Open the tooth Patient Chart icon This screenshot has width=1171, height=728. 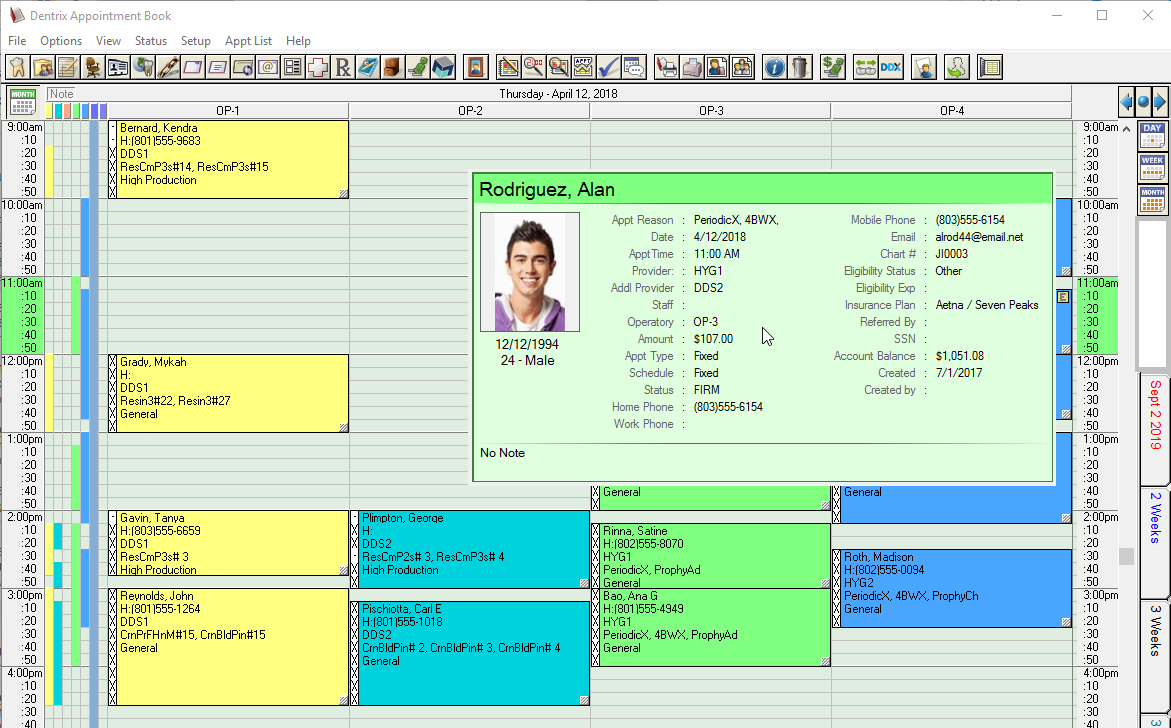pos(17,67)
